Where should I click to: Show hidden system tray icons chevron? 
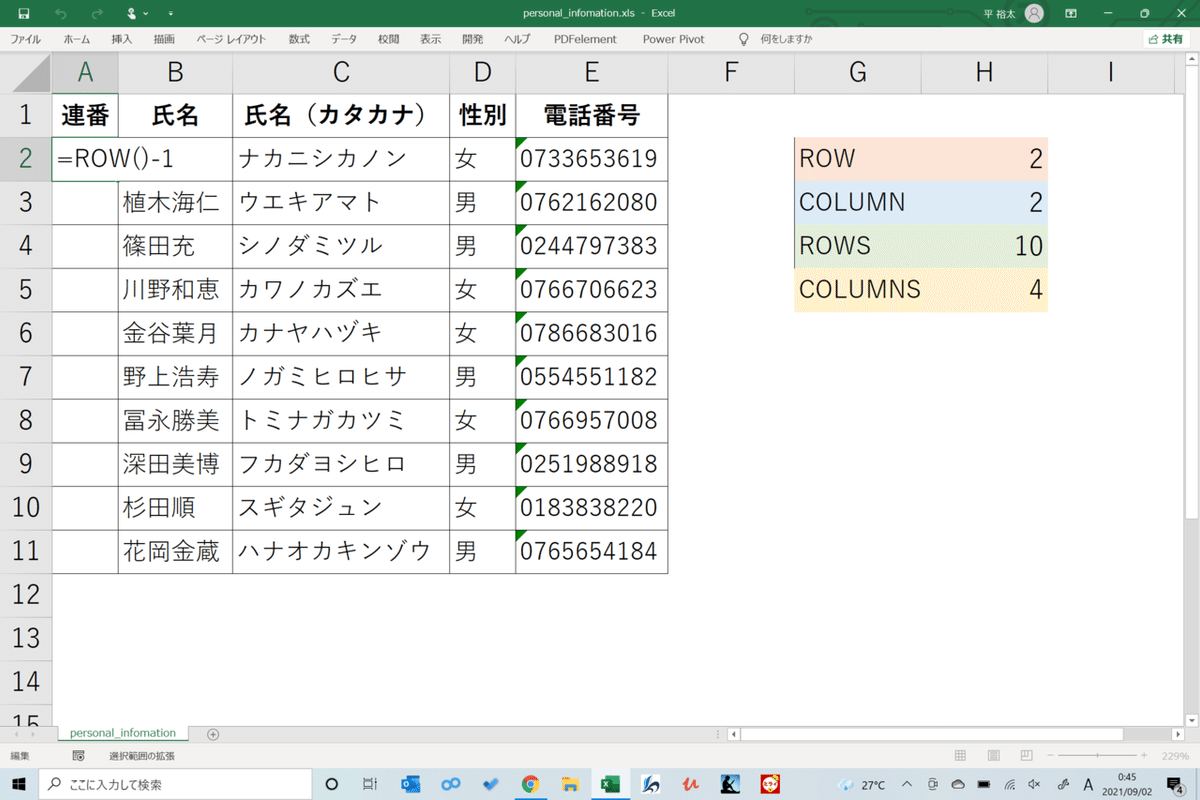click(907, 784)
